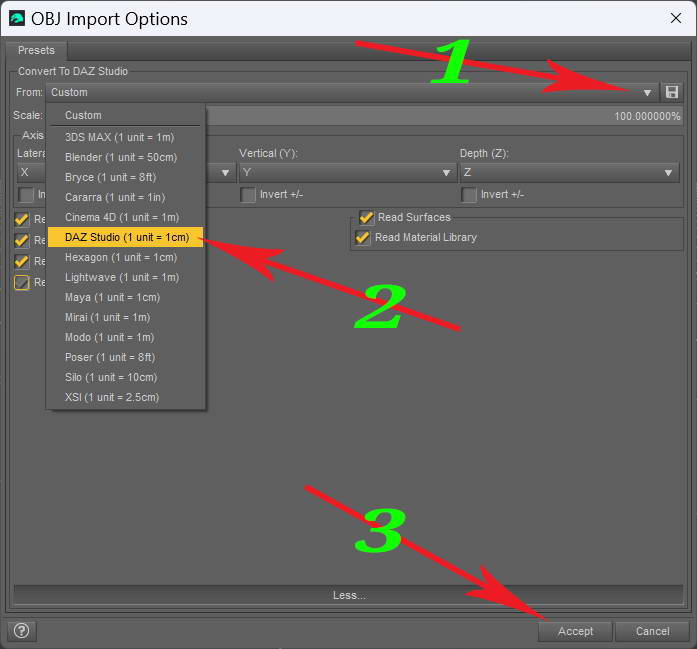Enable the unchecked bottom Read option checkbox
The width and height of the screenshot is (697, 649).
tap(22, 282)
